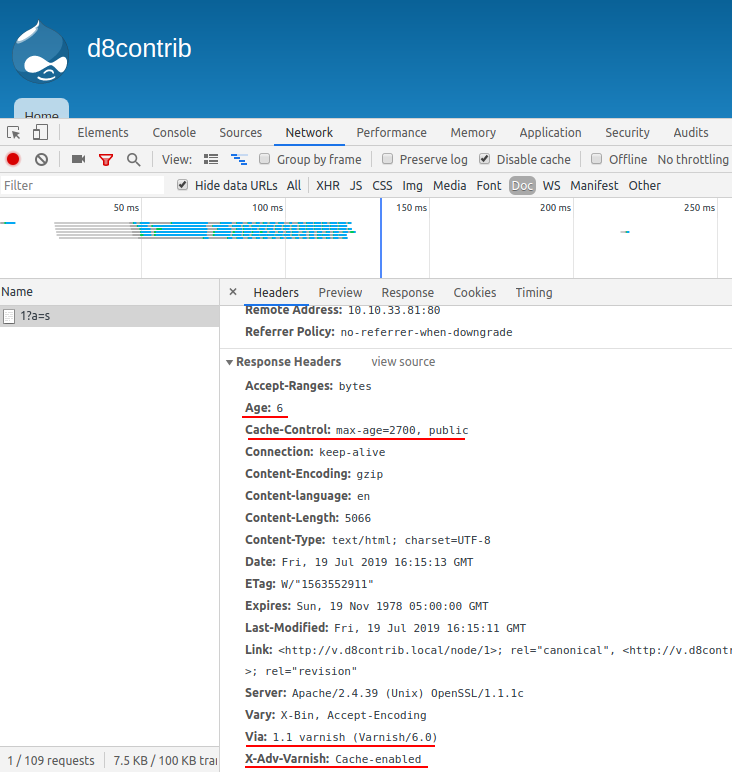Switch to large request rows view
The width and height of the screenshot is (732, 772).
tap(211, 159)
